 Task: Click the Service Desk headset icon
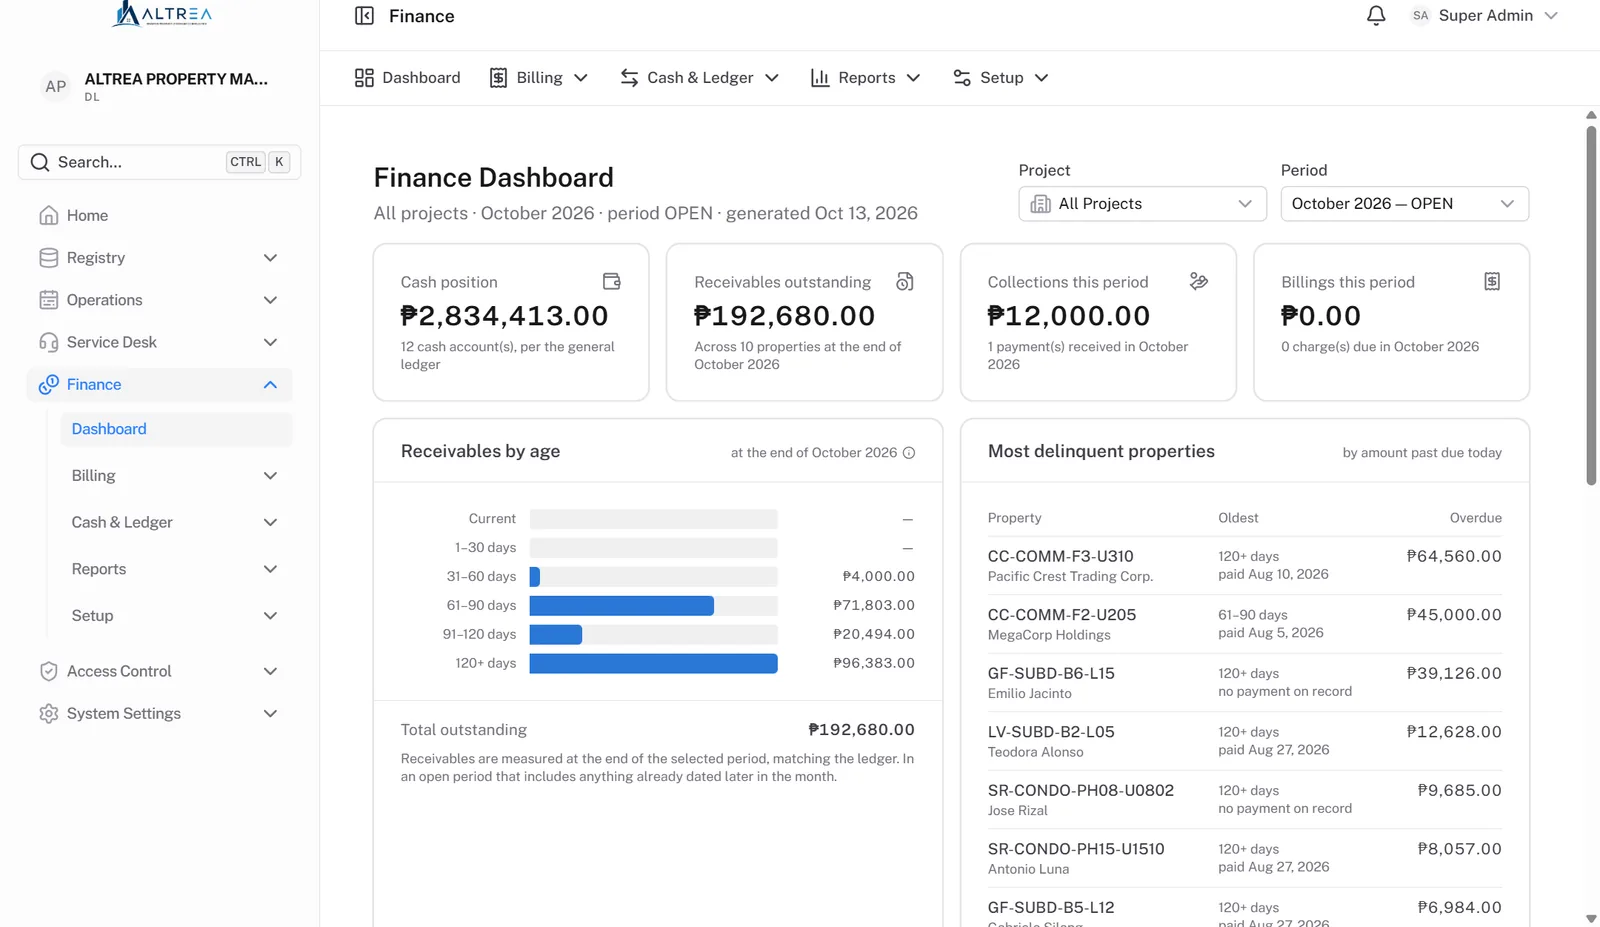[48, 342]
